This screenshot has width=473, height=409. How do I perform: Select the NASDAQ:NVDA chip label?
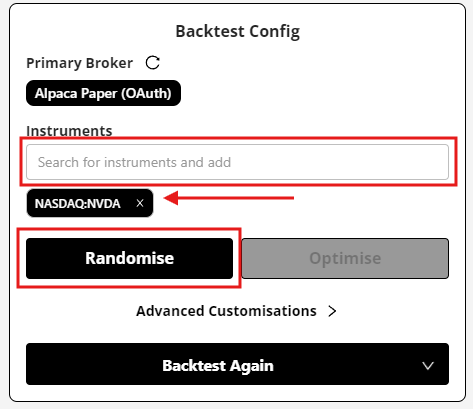click(x=77, y=203)
